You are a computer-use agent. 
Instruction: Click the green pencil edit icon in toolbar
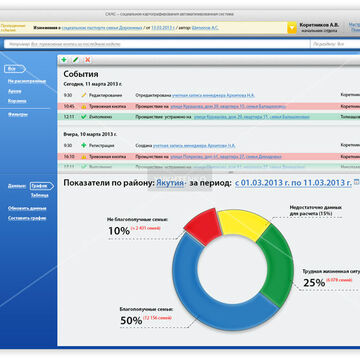click(x=76, y=60)
